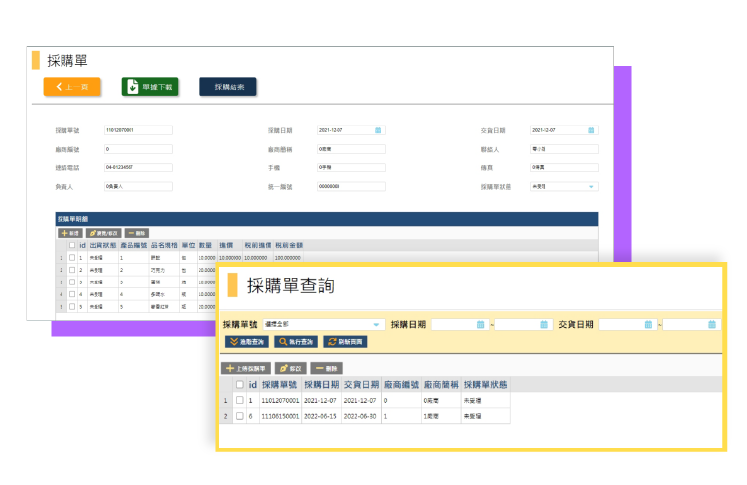Sort by the 採購單號 column header
Viewport: 747px width, 485px height.
[x=279, y=384]
